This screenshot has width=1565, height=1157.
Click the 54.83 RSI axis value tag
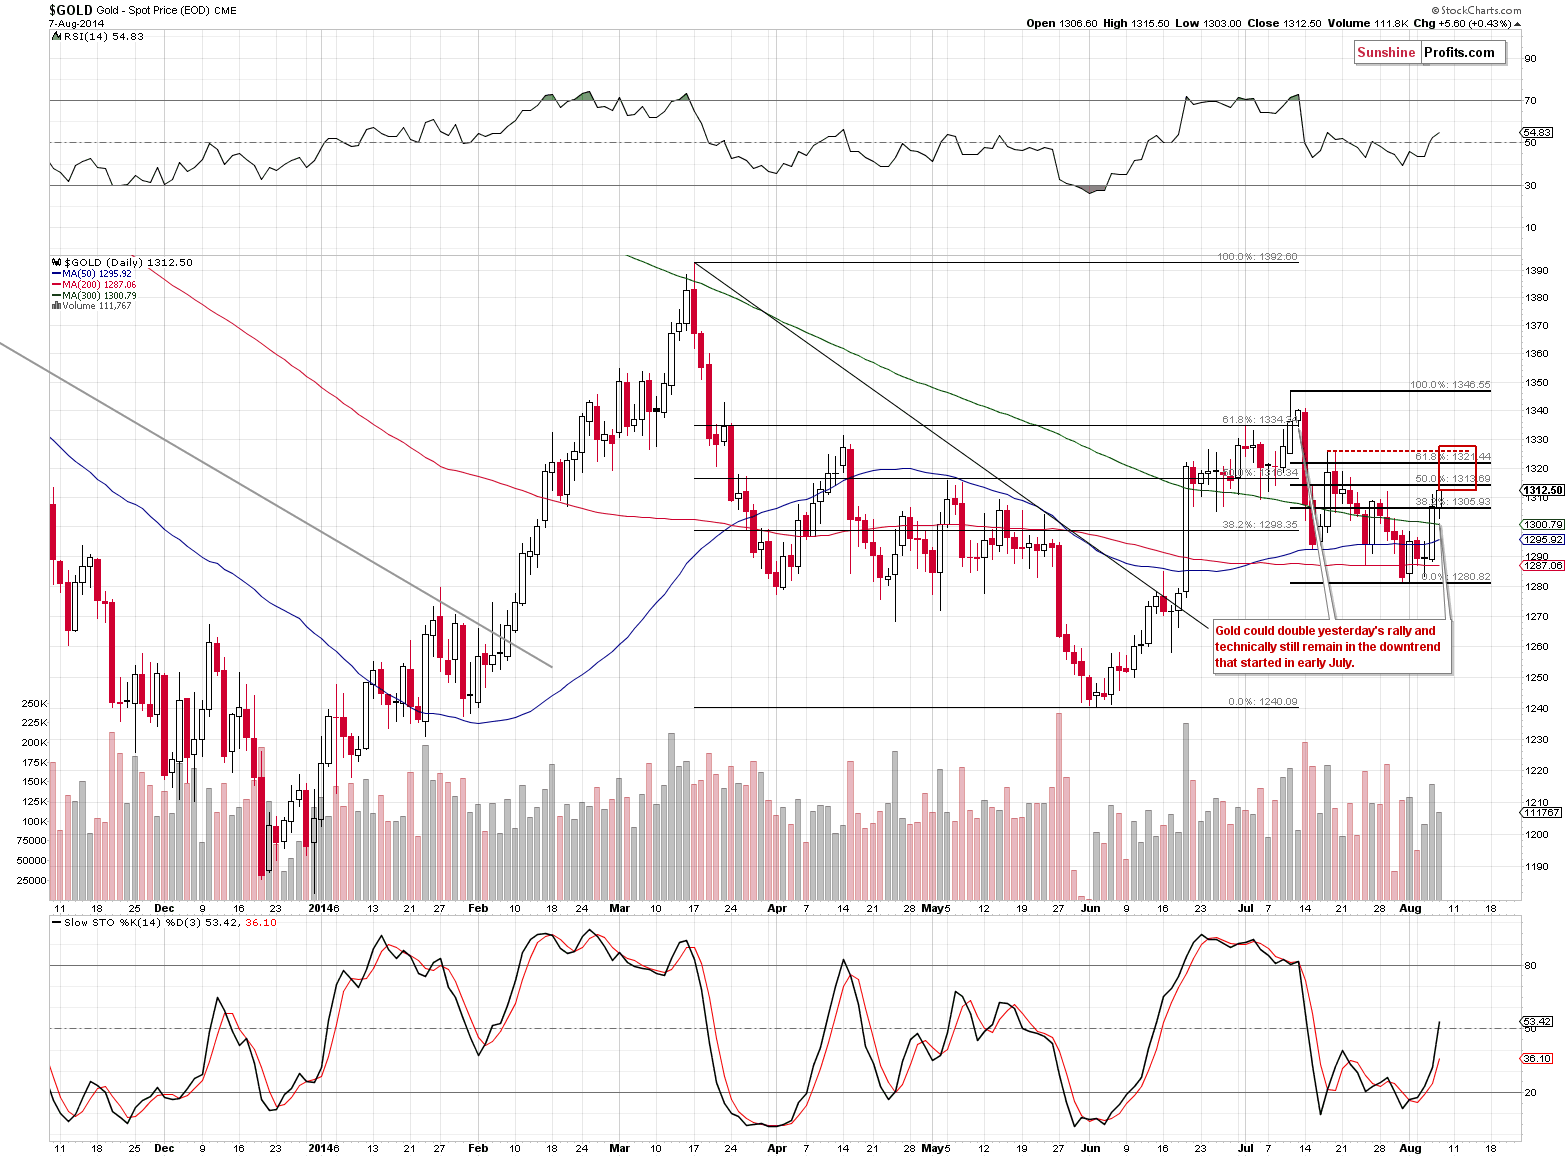tap(1537, 132)
